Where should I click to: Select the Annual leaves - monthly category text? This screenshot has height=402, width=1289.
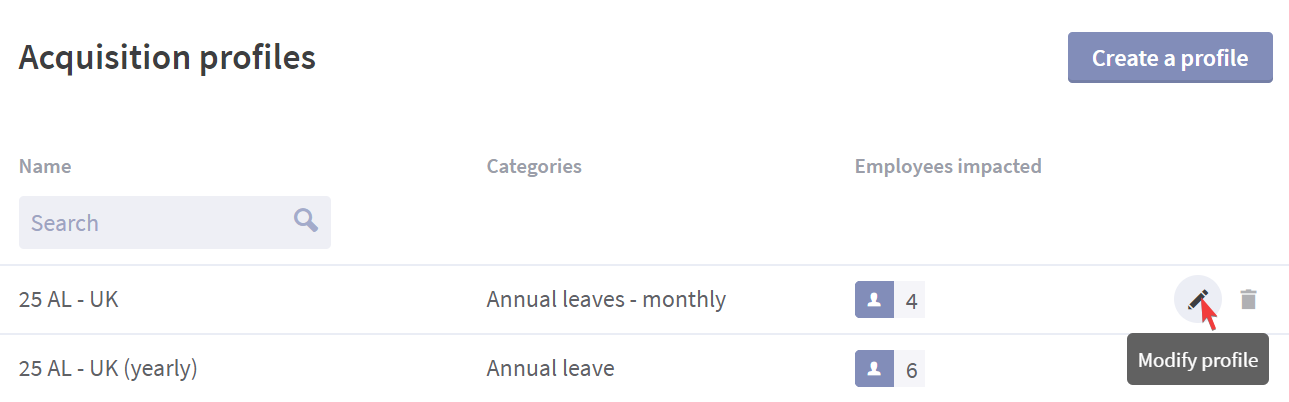606,299
